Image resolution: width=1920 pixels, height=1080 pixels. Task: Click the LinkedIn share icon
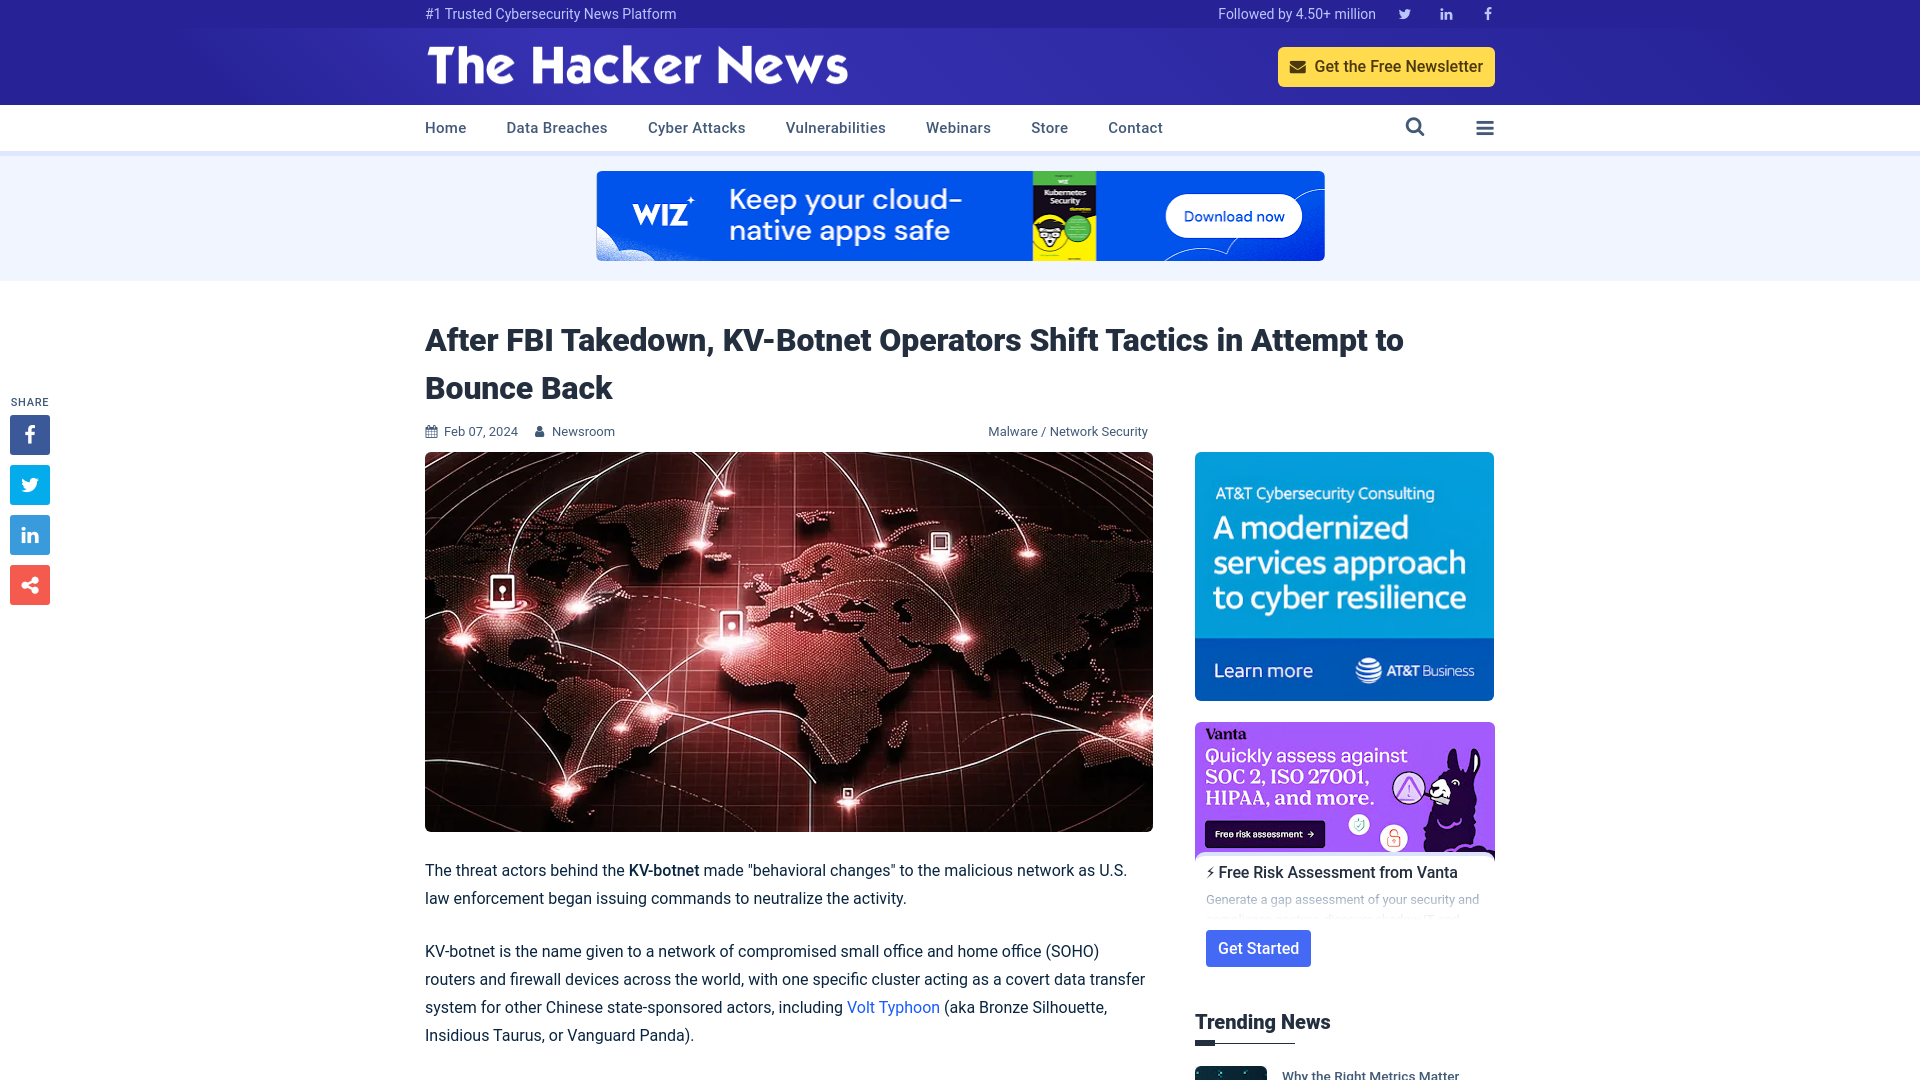pos(29,534)
